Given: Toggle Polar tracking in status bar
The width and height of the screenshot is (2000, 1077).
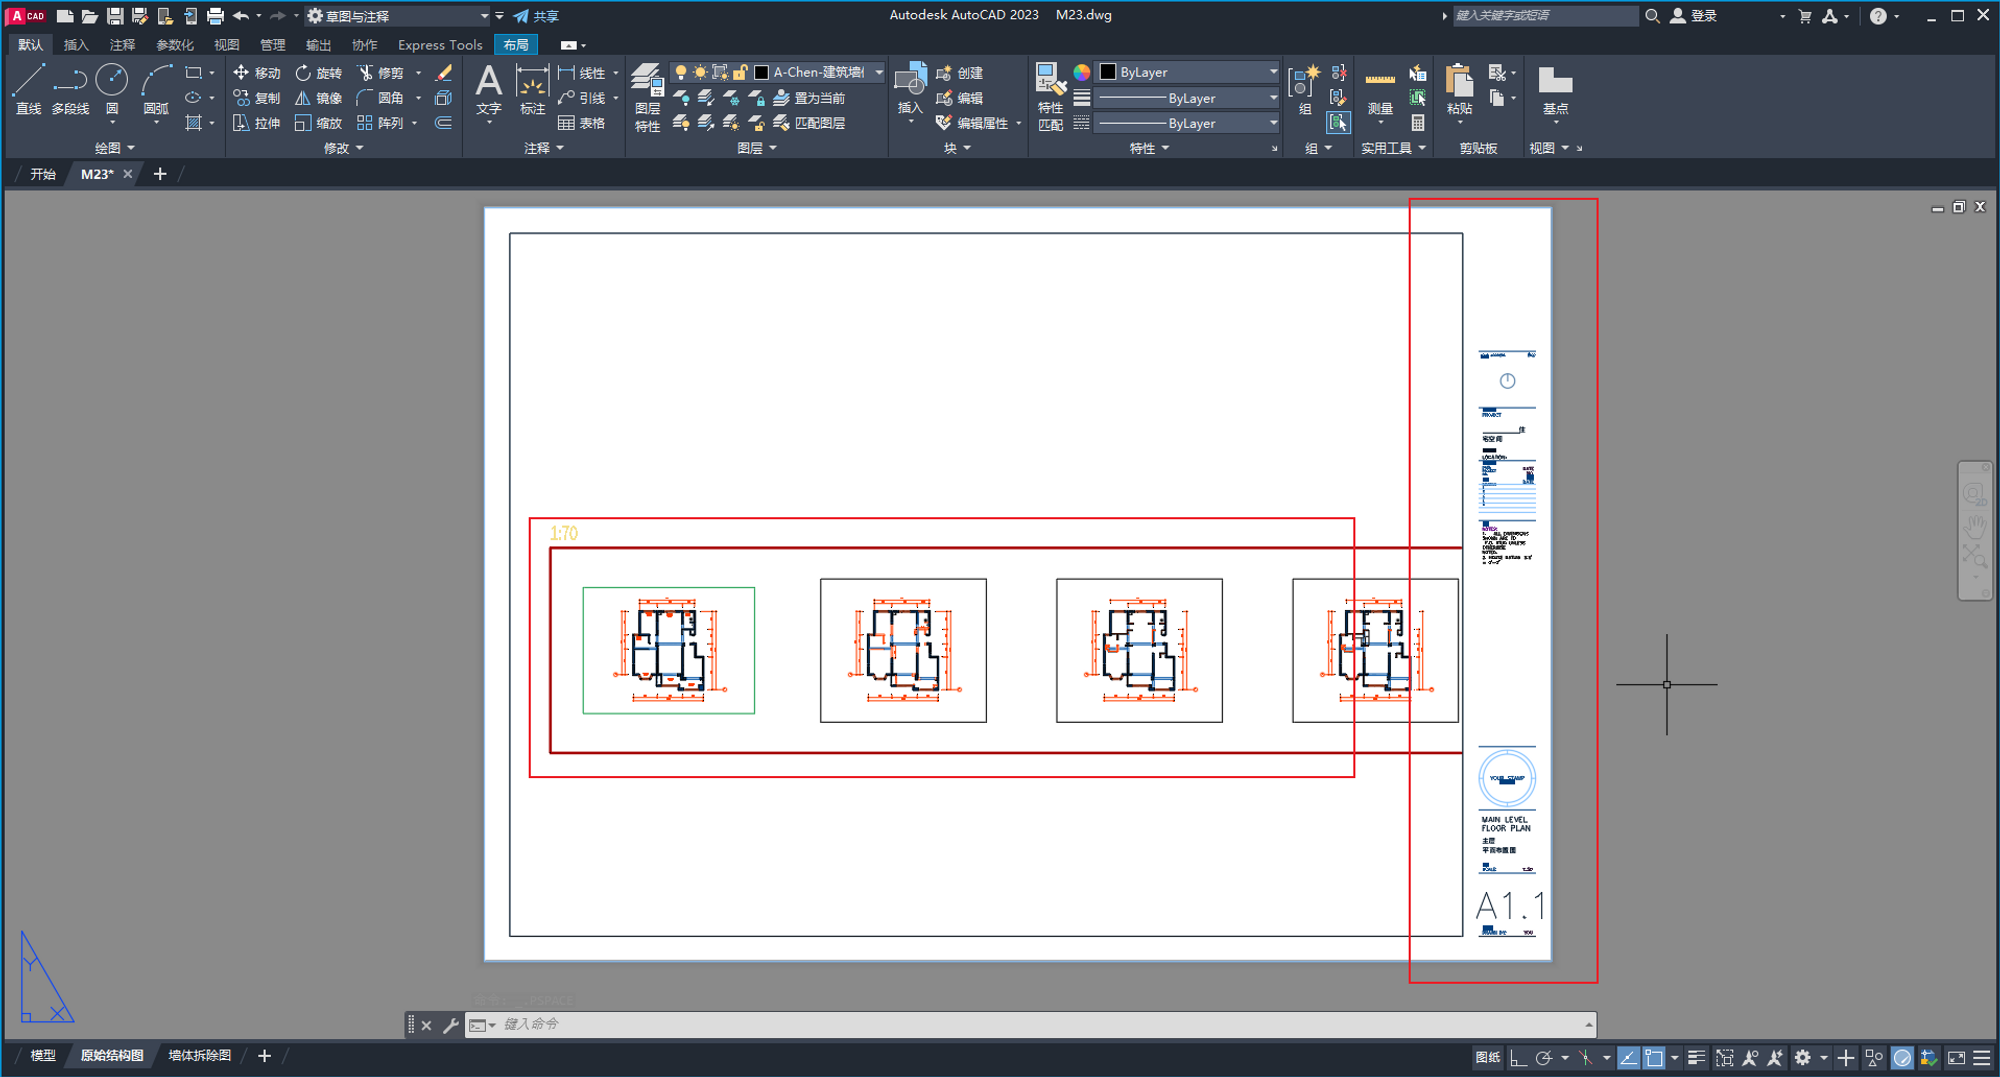Looking at the screenshot, I should 1544,1057.
